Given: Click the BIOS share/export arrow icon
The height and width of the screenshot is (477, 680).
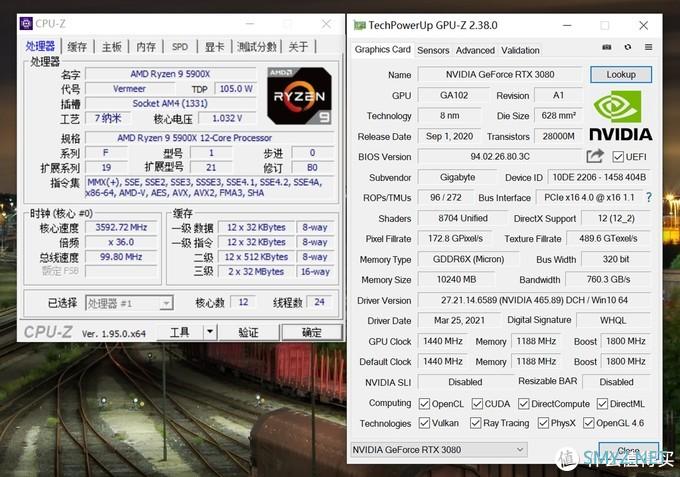Looking at the screenshot, I should (595, 156).
